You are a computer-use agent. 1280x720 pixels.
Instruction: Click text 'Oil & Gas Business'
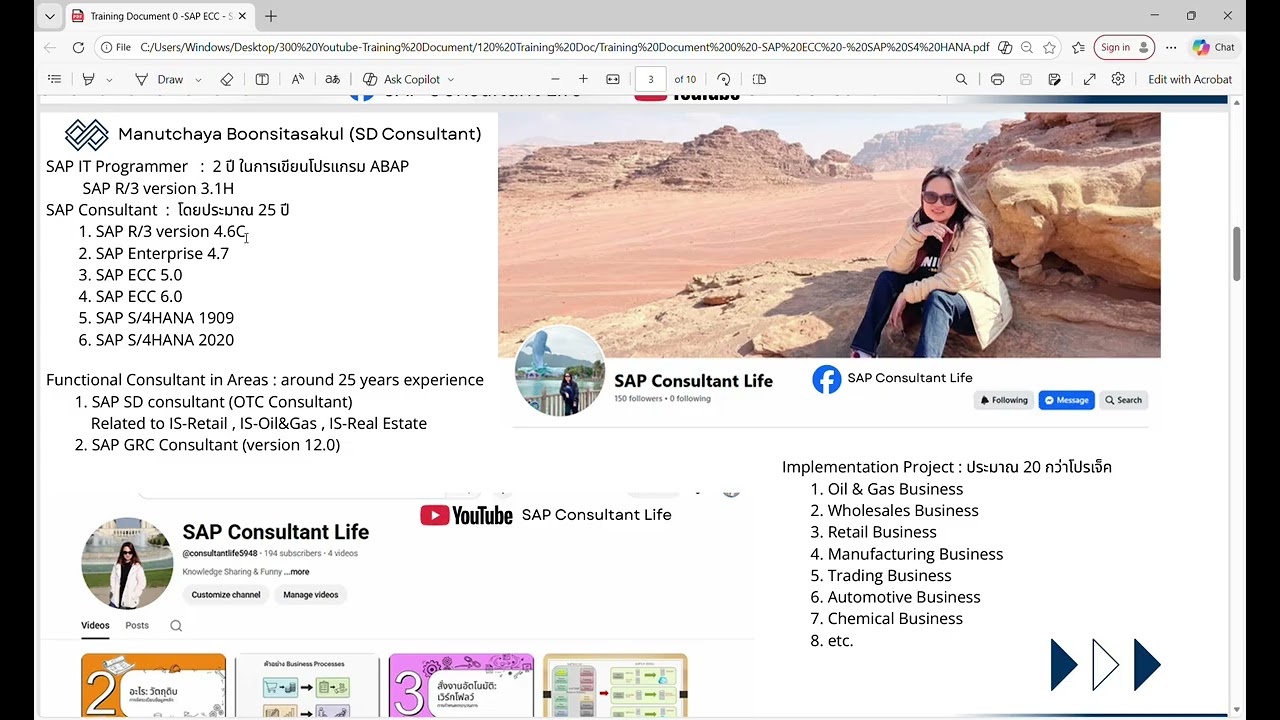point(895,489)
